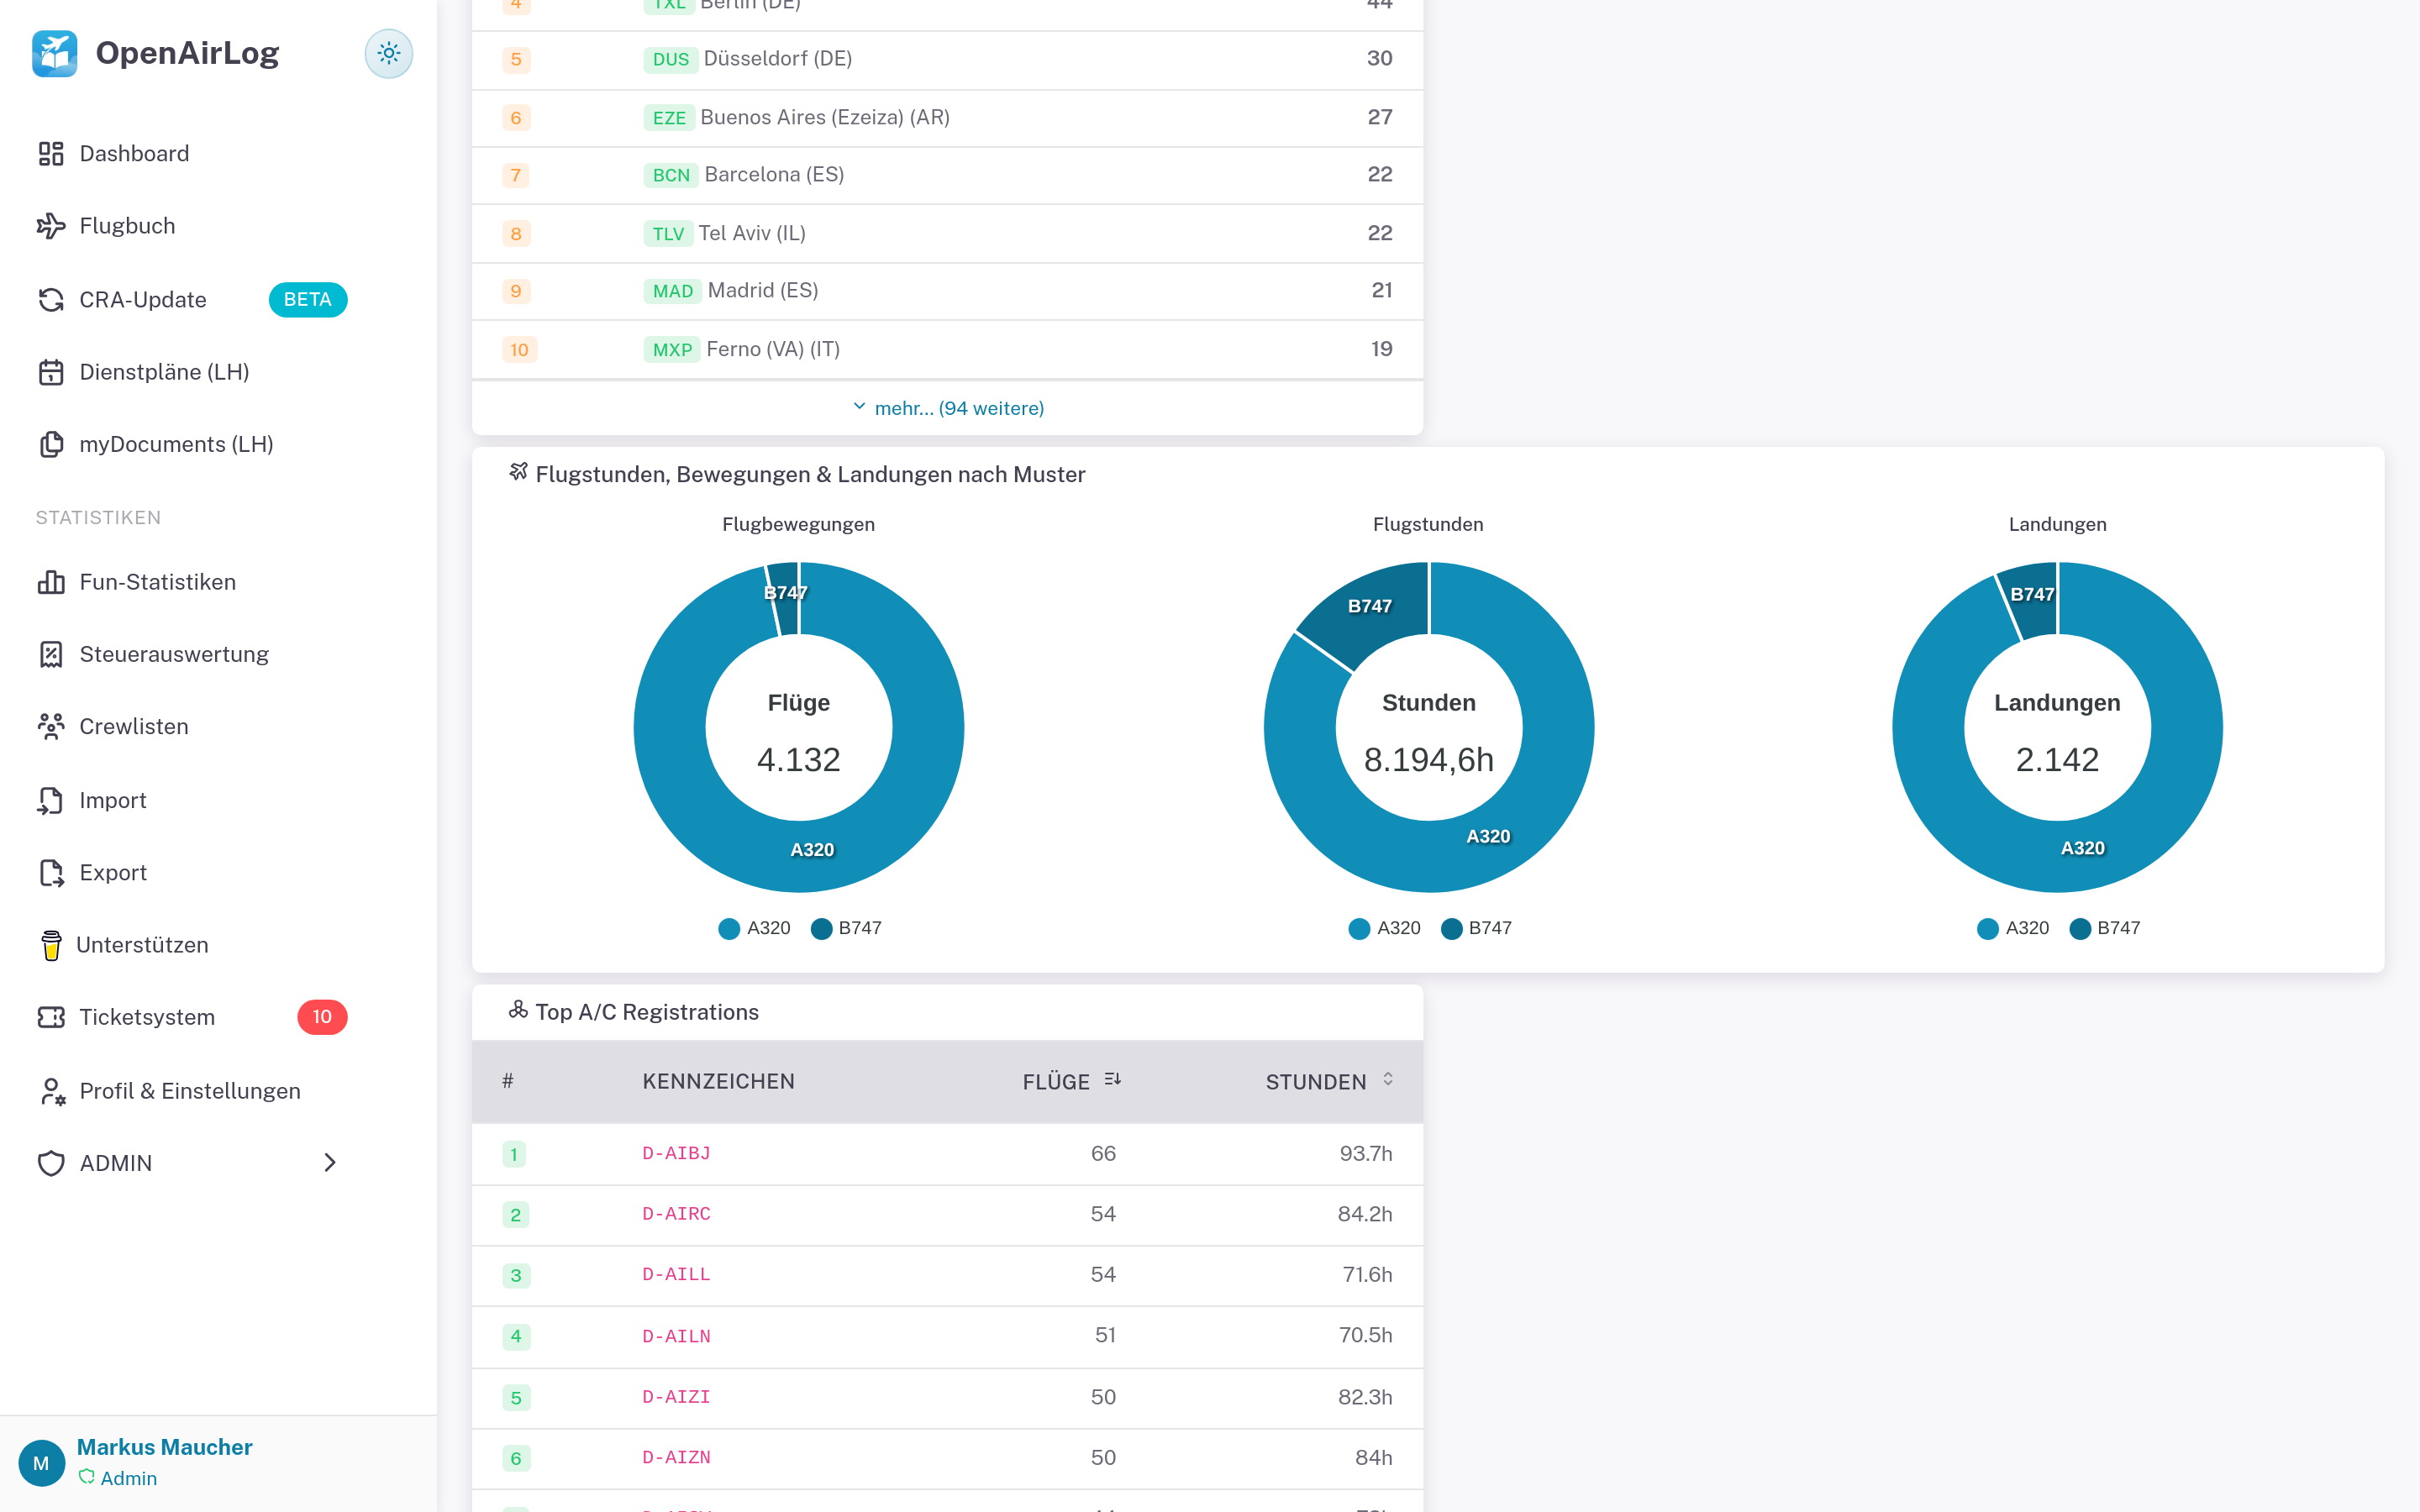This screenshot has height=1512, width=2420.
Task: Toggle A320 legend in Flugbewegungen chart
Action: (754, 928)
